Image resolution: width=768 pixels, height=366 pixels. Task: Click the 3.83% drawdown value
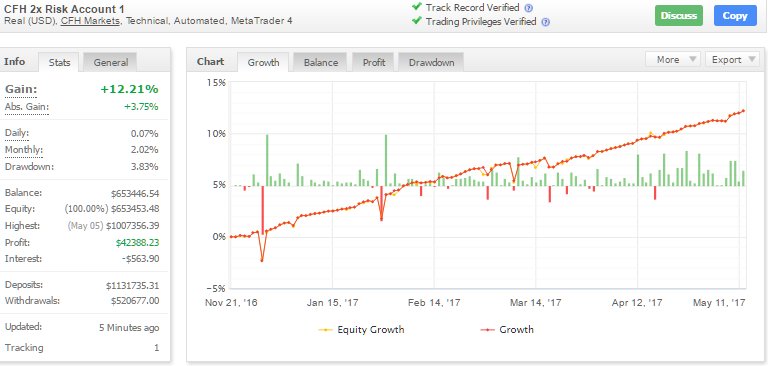point(144,167)
